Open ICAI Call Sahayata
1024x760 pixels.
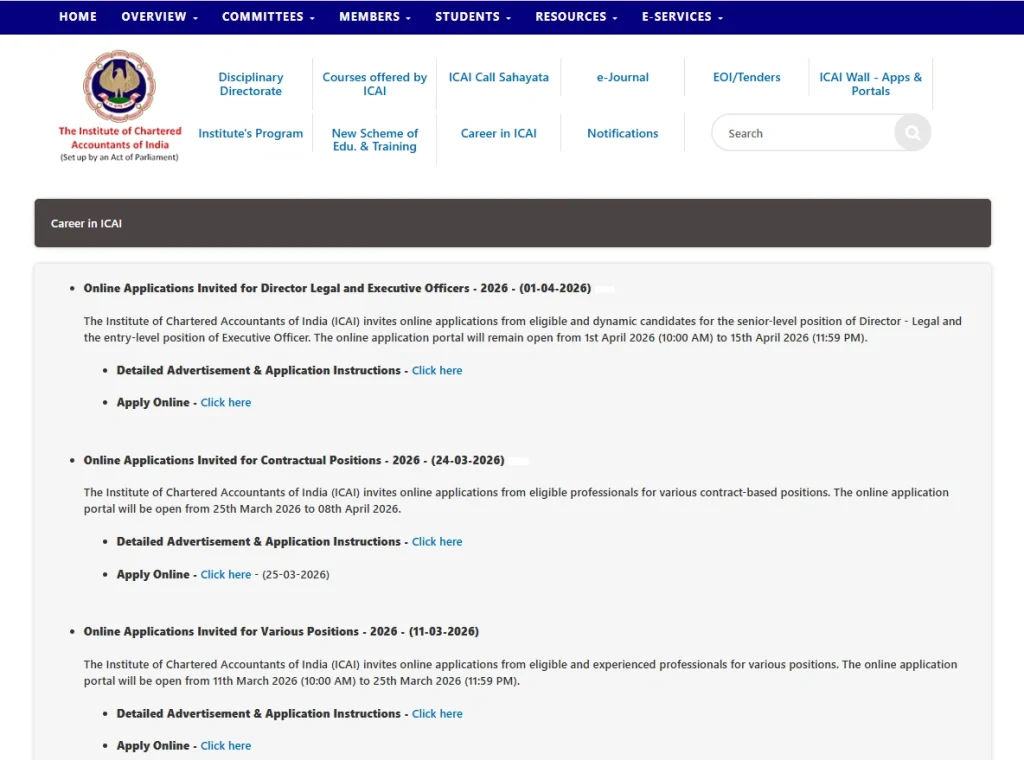click(498, 77)
